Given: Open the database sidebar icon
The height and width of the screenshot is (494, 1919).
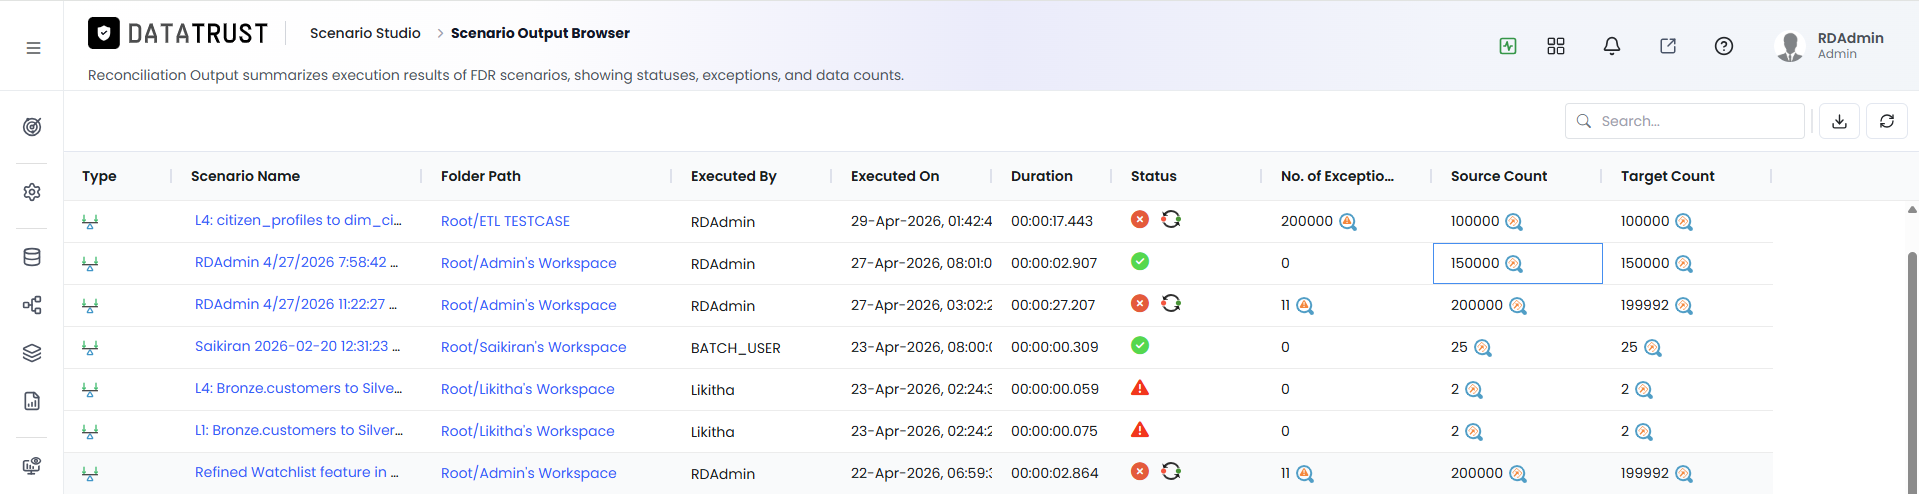Looking at the screenshot, I should click(x=32, y=257).
